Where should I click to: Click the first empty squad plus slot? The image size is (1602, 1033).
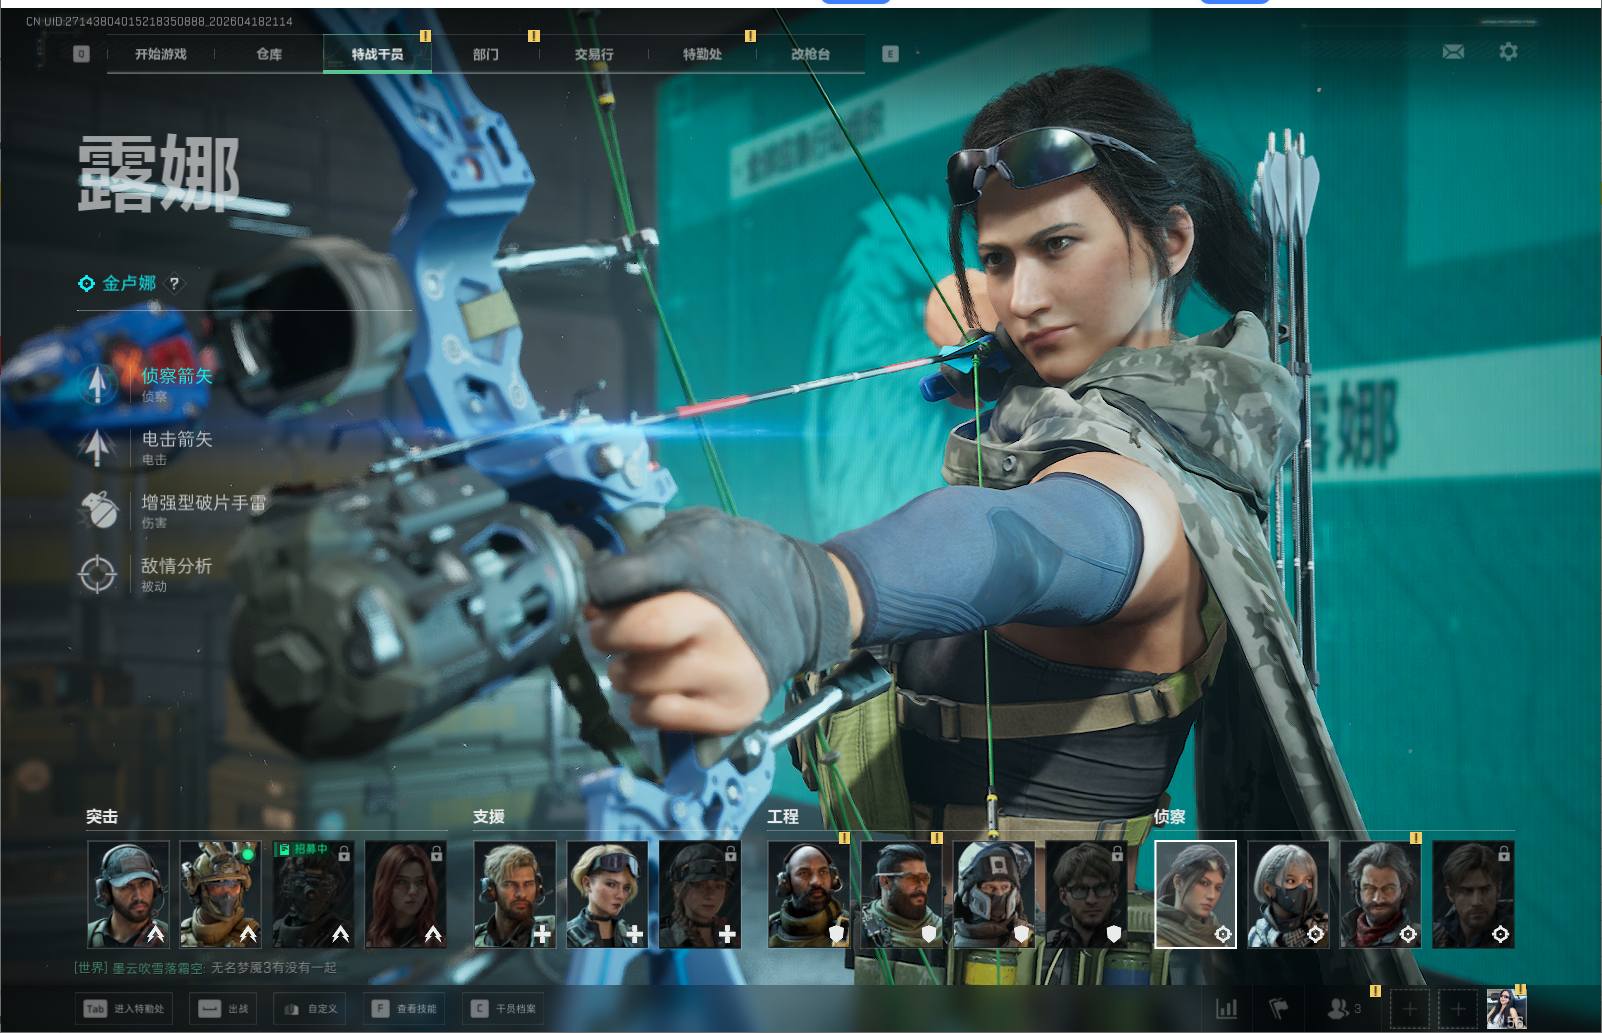pyautogui.click(x=1410, y=1009)
